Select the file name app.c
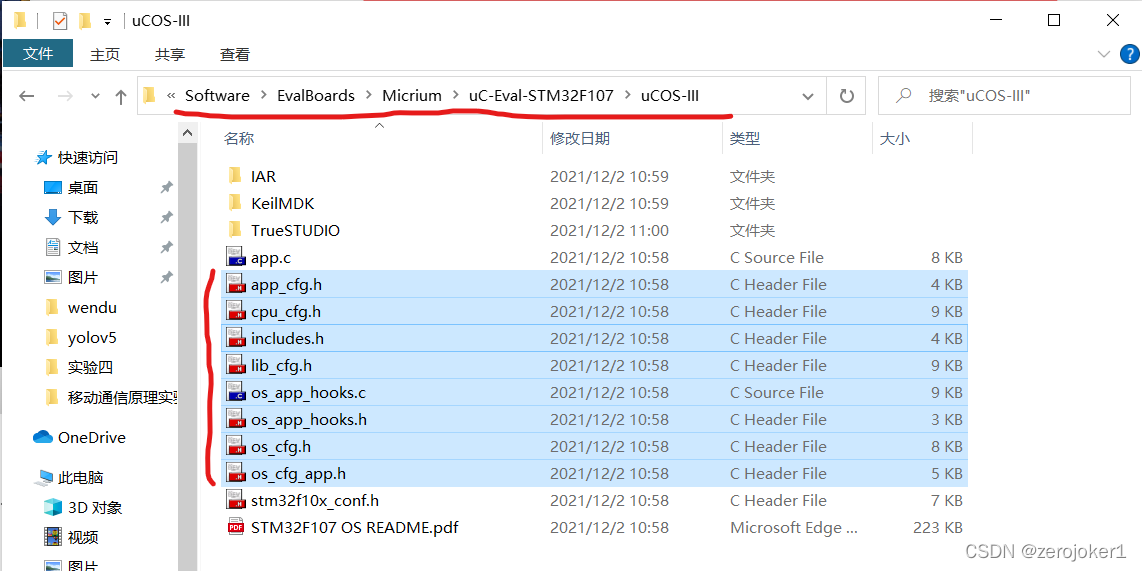 [271, 257]
